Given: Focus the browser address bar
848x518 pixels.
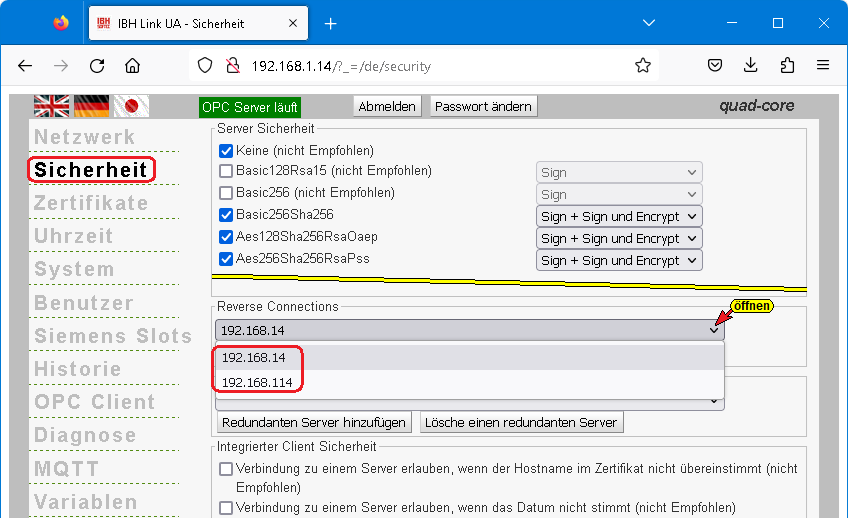Looking at the screenshot, I should (422, 66).
